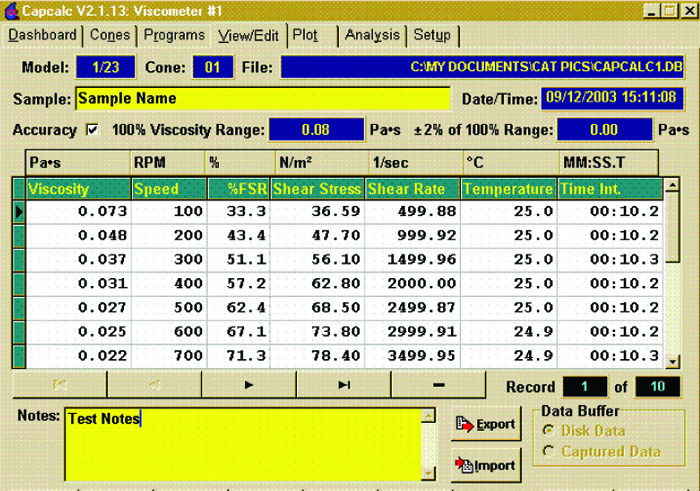Click the data table scrollbar thumb

tap(672, 227)
